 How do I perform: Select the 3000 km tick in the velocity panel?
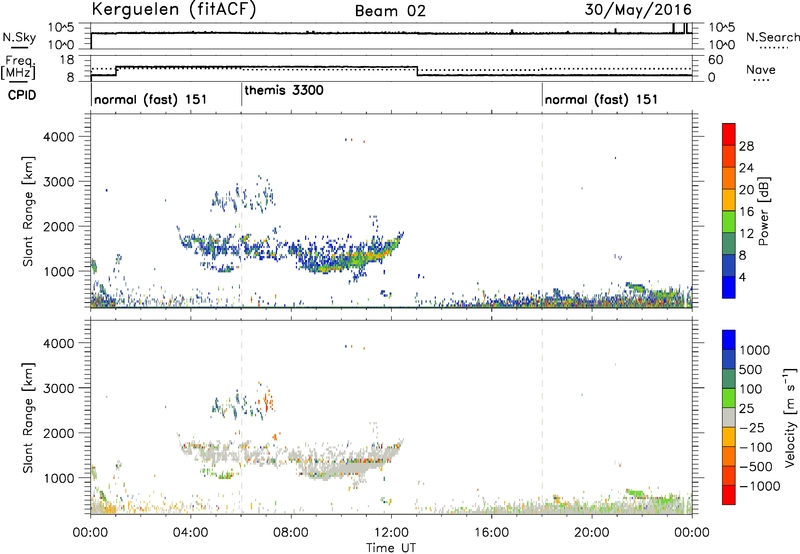pyautogui.click(x=58, y=388)
